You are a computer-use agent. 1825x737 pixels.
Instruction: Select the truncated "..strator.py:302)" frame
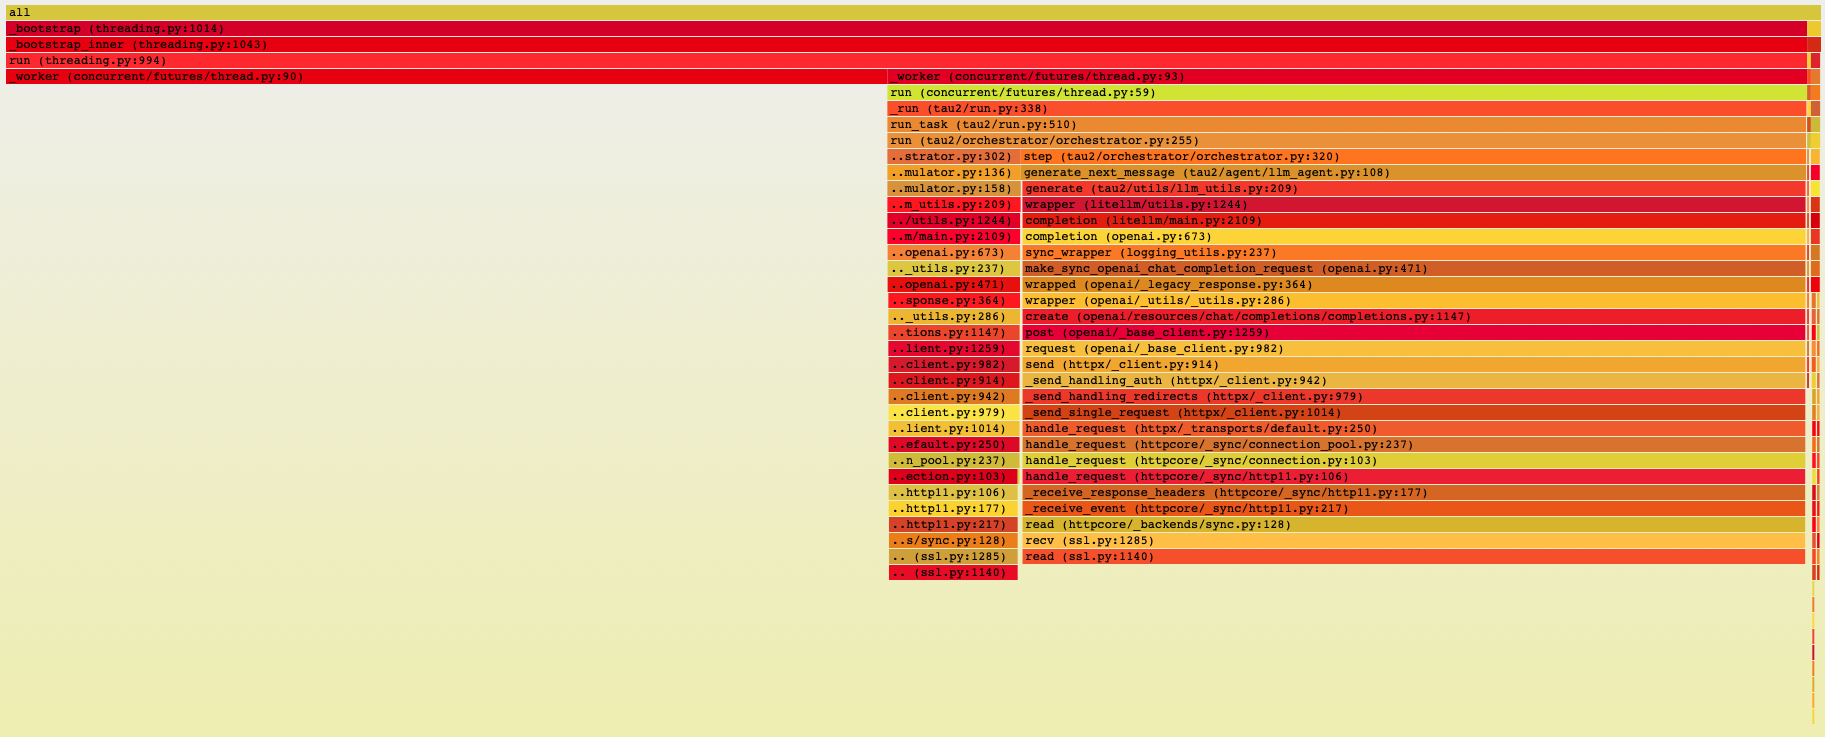(953, 156)
